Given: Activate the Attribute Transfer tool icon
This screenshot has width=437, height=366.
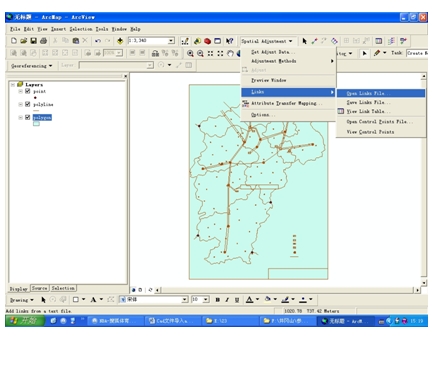Looking at the screenshot, I should [403, 41].
